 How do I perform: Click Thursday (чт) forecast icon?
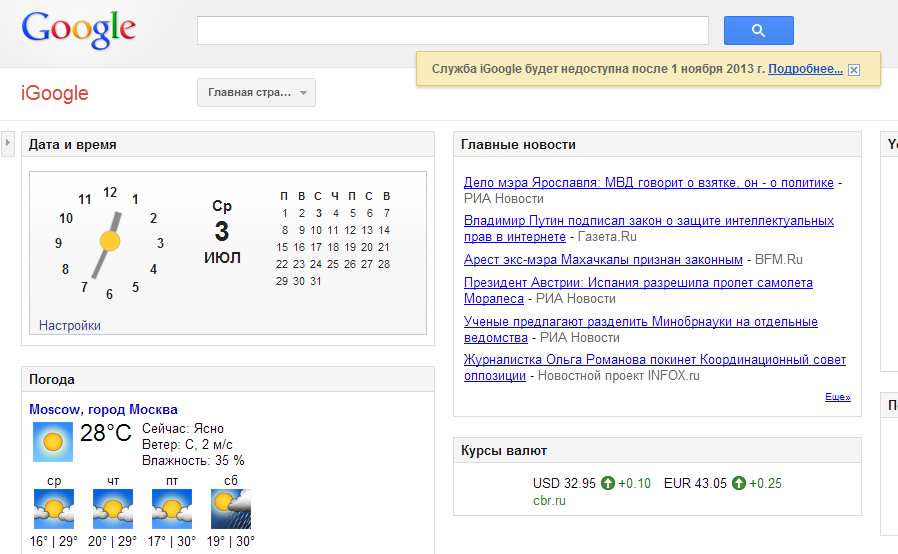click(113, 509)
